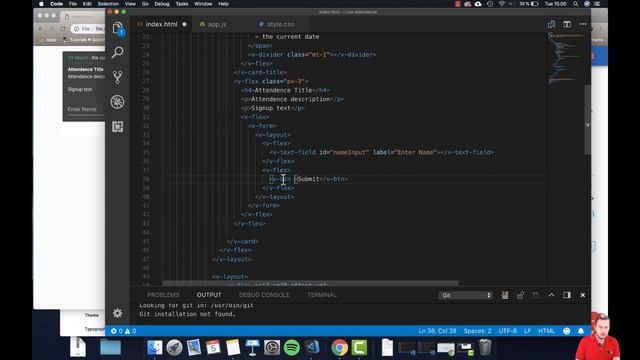Click 'Git installation not found.' output line

tap(187, 314)
